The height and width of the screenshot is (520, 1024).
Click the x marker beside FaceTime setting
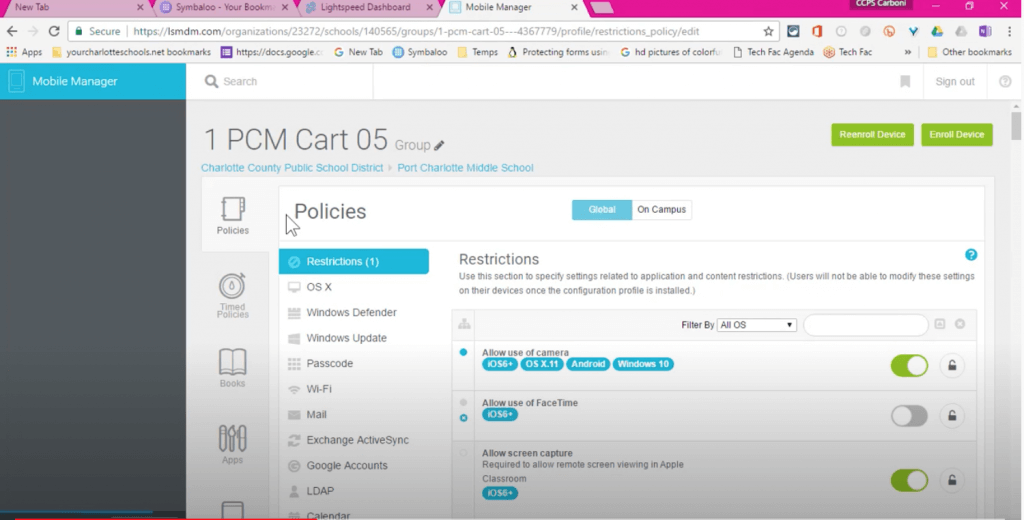[464, 418]
